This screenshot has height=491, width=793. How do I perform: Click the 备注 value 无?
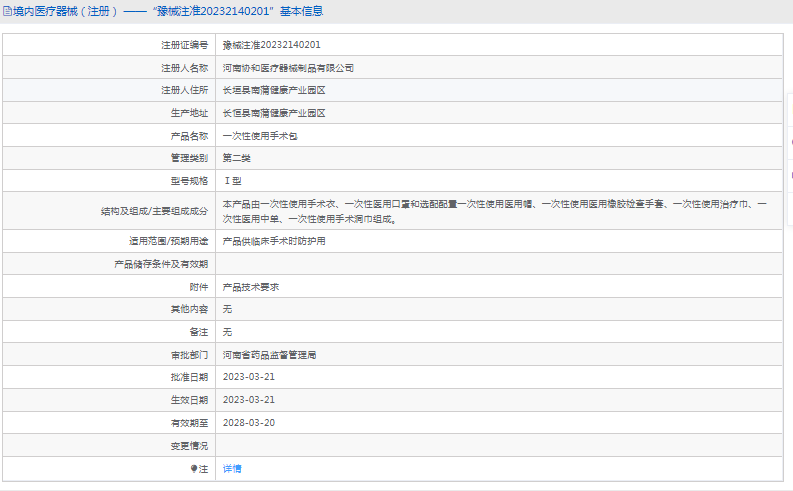pos(228,332)
